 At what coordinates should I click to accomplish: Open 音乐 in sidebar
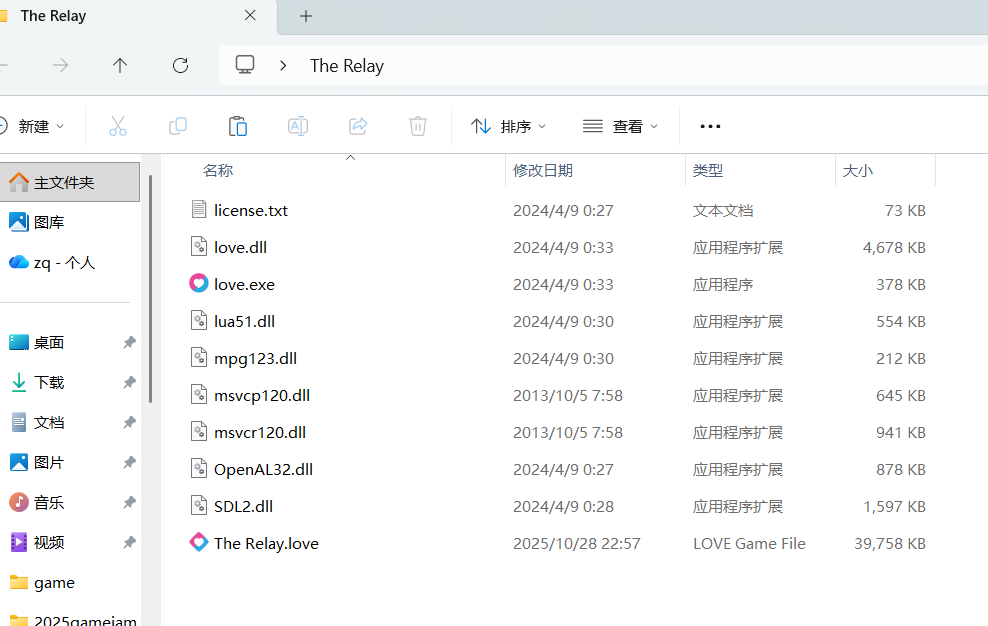click(37, 502)
